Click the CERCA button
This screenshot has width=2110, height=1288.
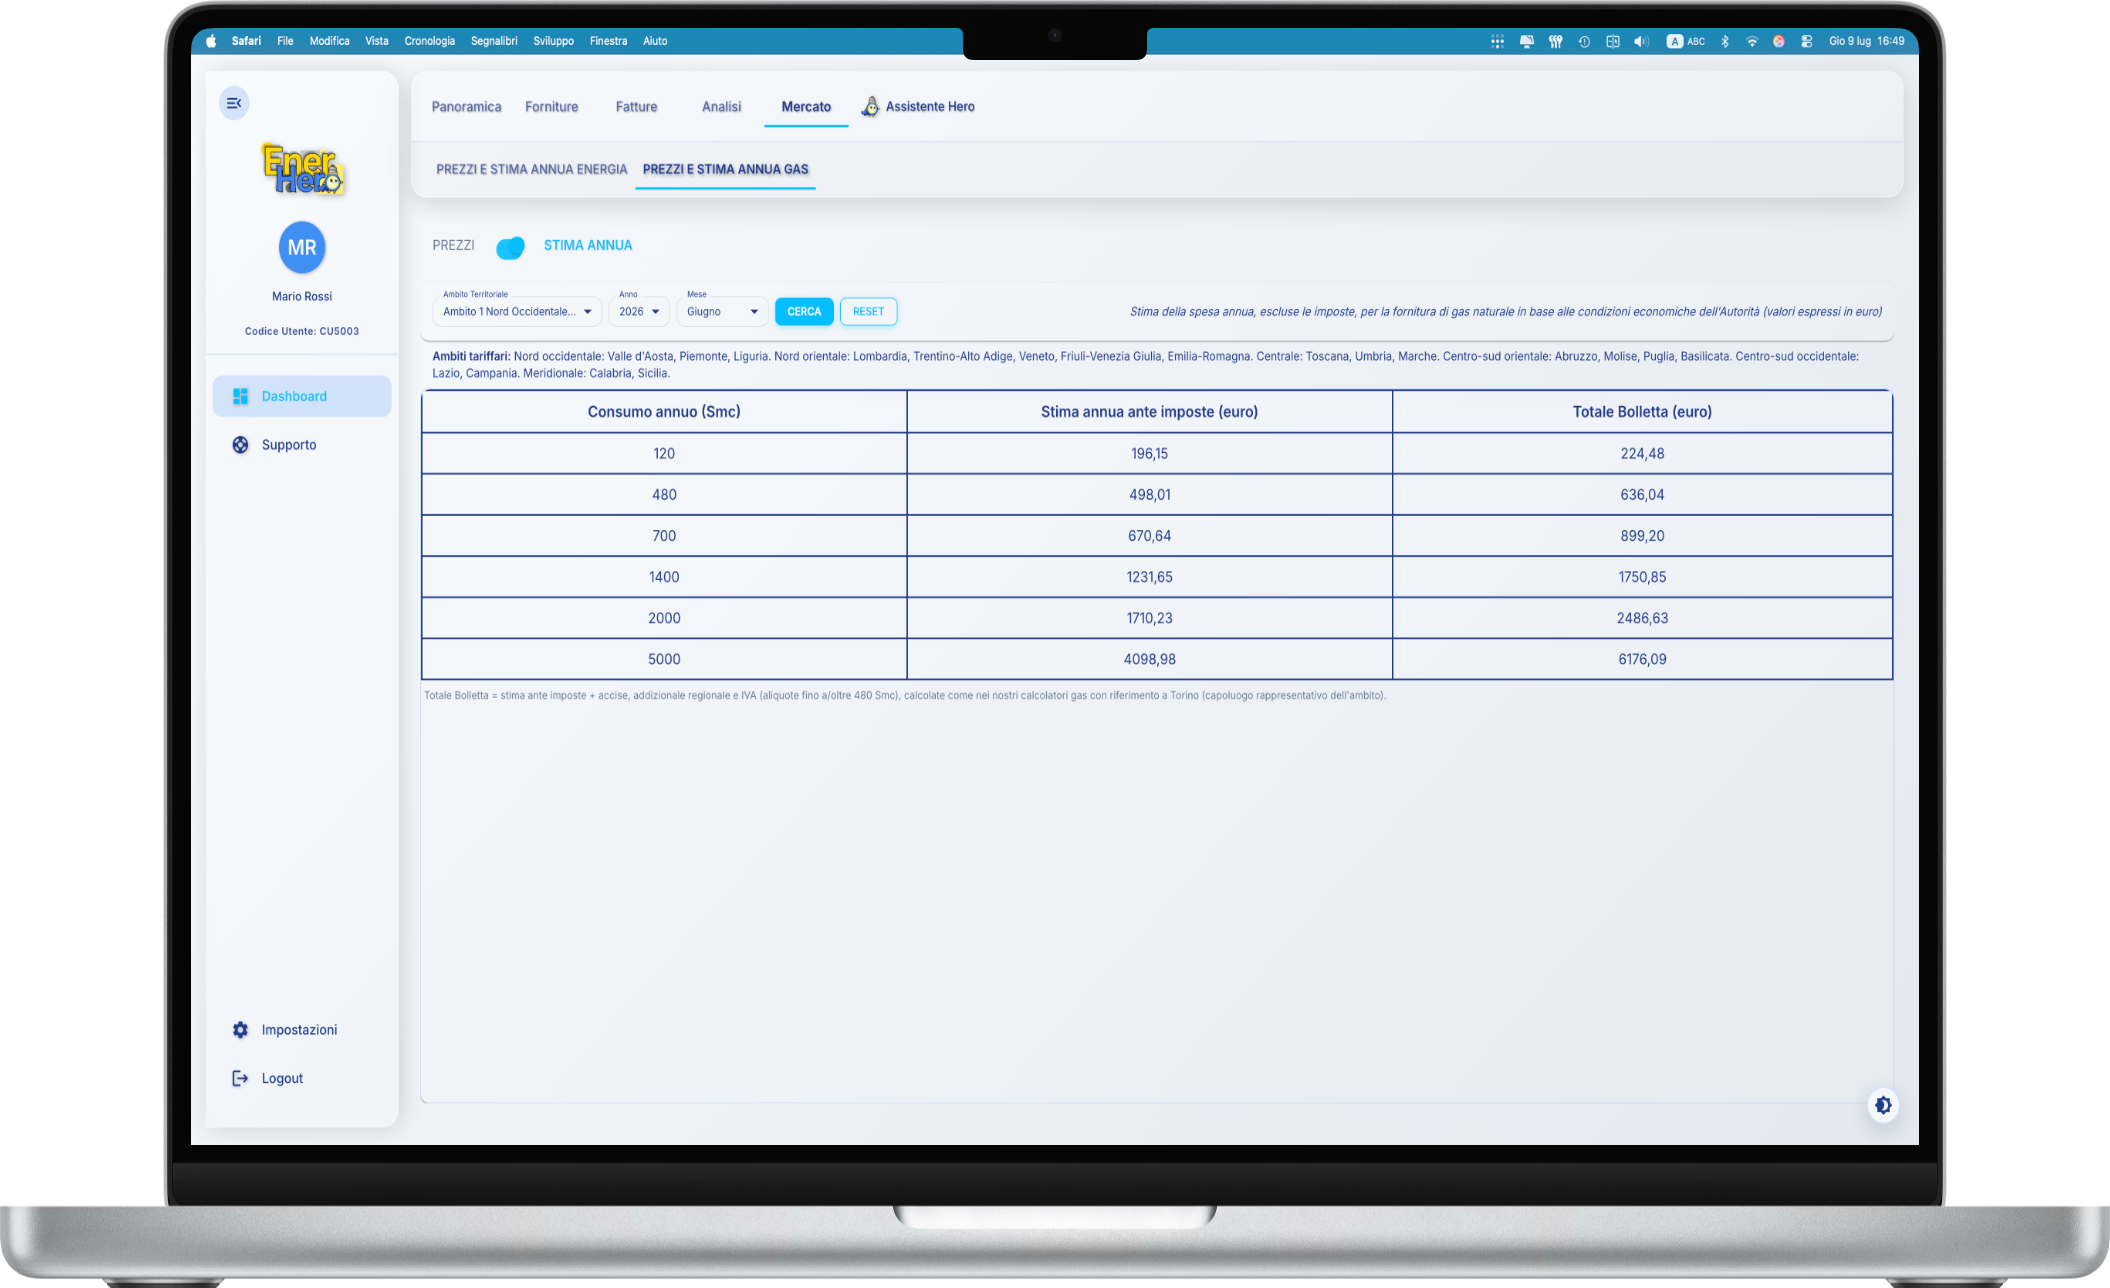804,311
